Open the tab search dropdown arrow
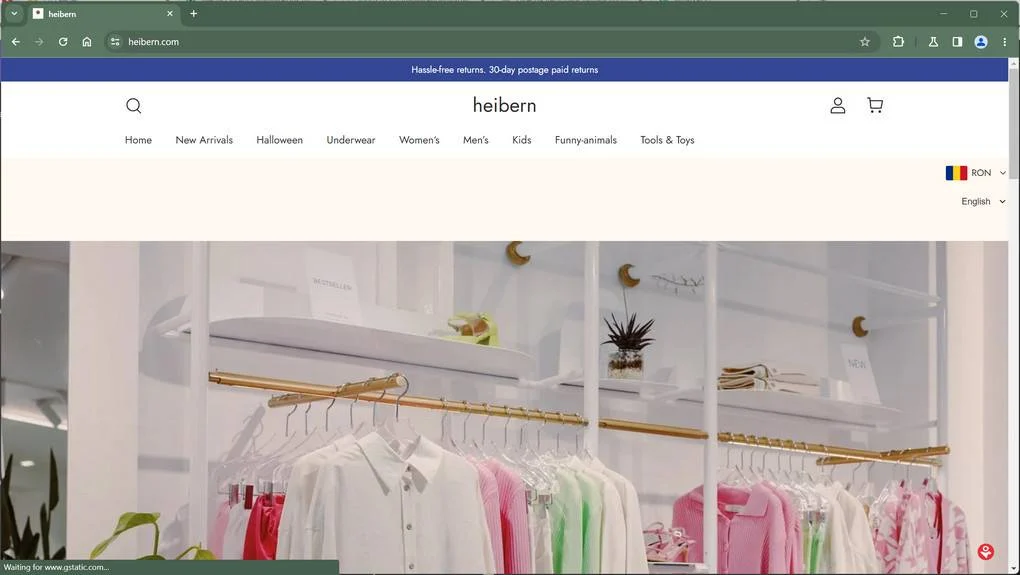The image size is (1020, 575). [14, 13]
